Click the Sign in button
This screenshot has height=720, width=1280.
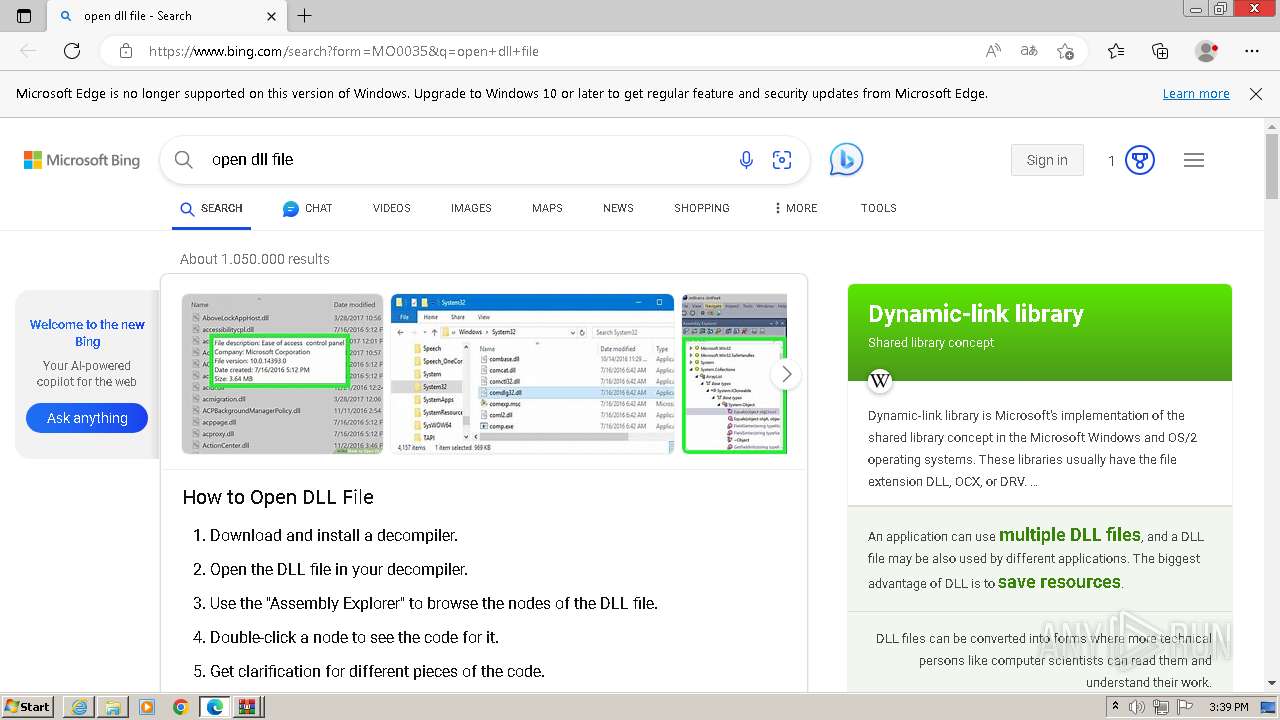click(x=1047, y=160)
